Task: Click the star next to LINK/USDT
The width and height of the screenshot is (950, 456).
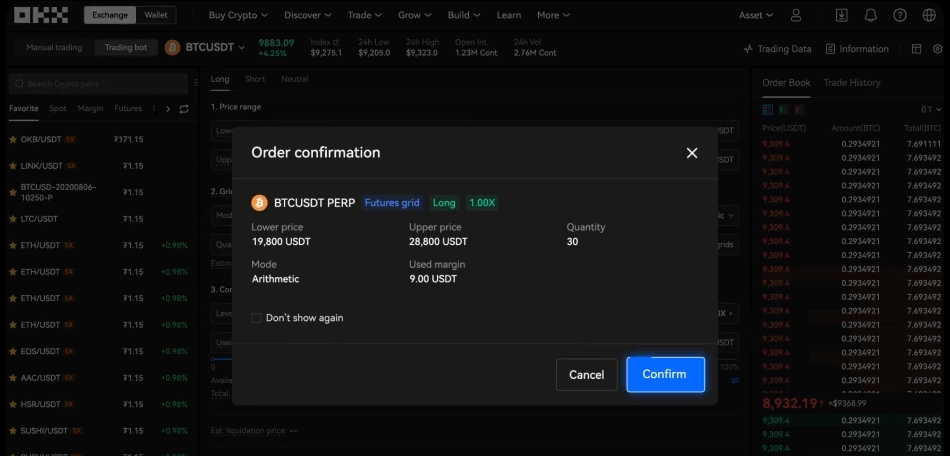Action: [x=13, y=166]
